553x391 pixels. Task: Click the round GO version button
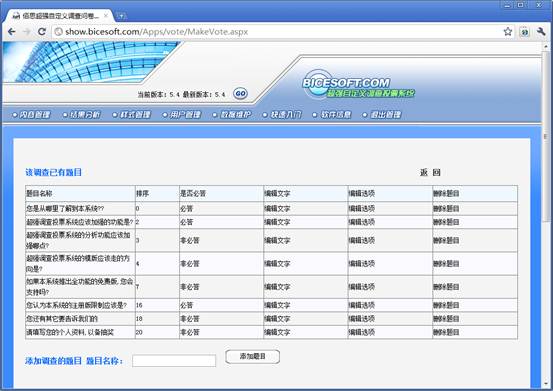241,93
